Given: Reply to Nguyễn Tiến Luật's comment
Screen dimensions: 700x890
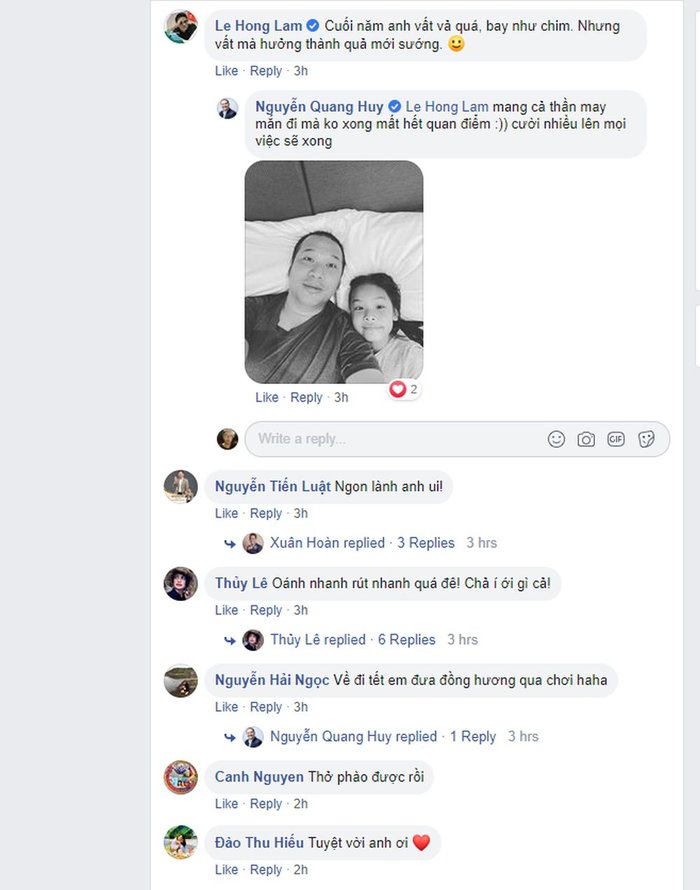Looking at the screenshot, I should click(x=266, y=514).
